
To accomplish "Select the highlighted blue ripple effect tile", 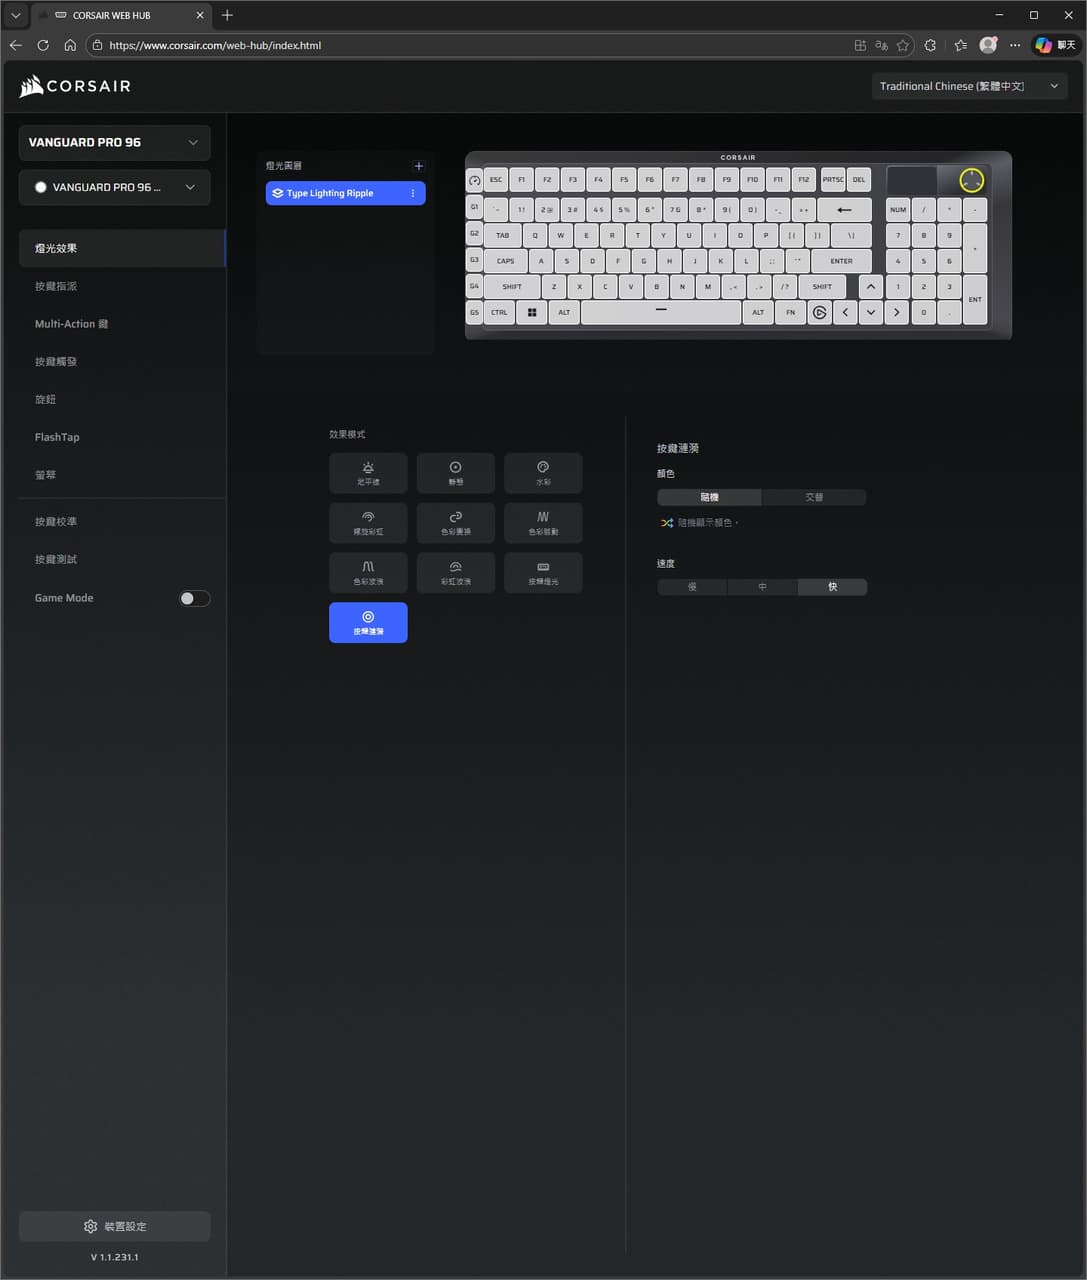I will tap(368, 622).
